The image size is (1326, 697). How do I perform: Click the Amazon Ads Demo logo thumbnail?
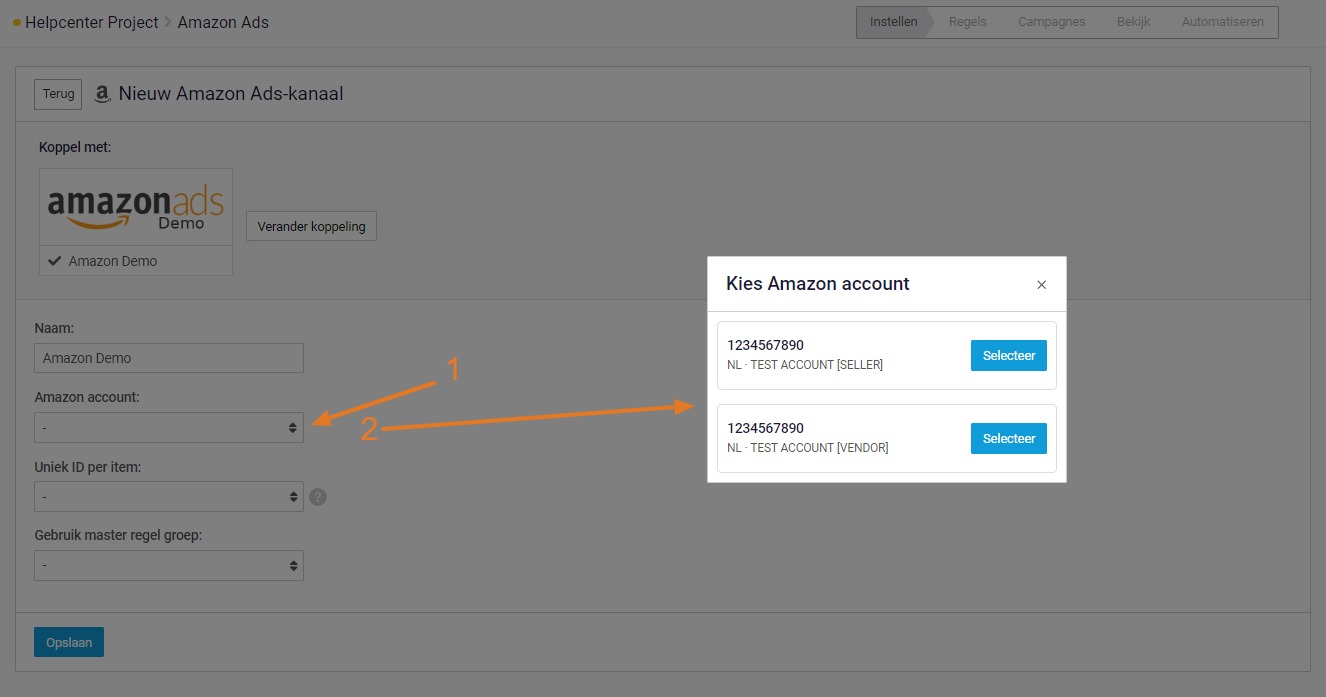tap(136, 207)
